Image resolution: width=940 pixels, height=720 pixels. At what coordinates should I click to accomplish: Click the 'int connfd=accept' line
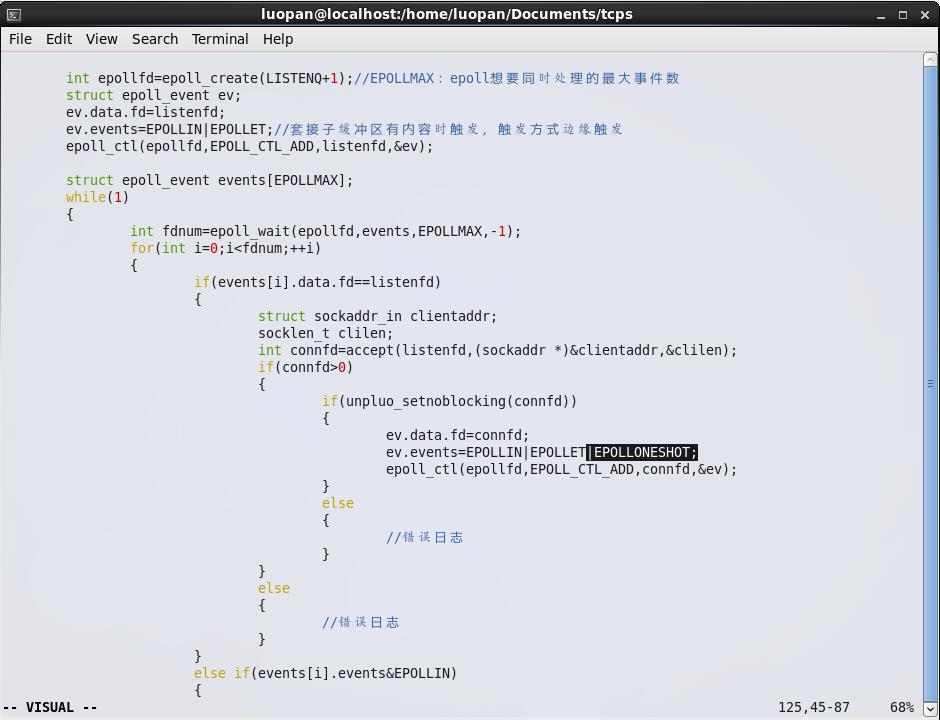(x=498, y=350)
